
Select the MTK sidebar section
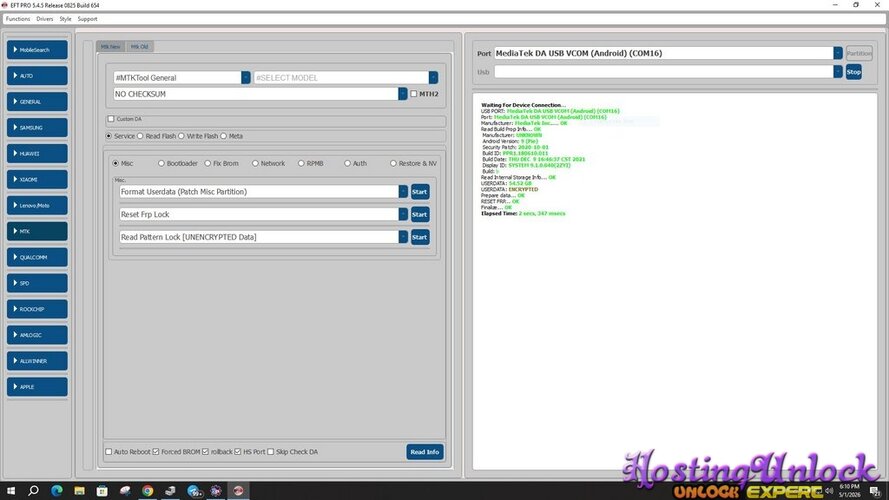(37, 231)
